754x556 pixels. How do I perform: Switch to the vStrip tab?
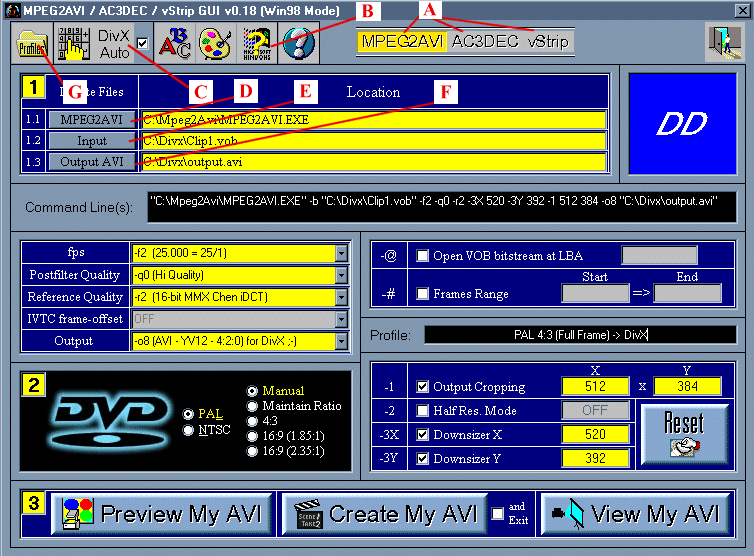[548, 42]
